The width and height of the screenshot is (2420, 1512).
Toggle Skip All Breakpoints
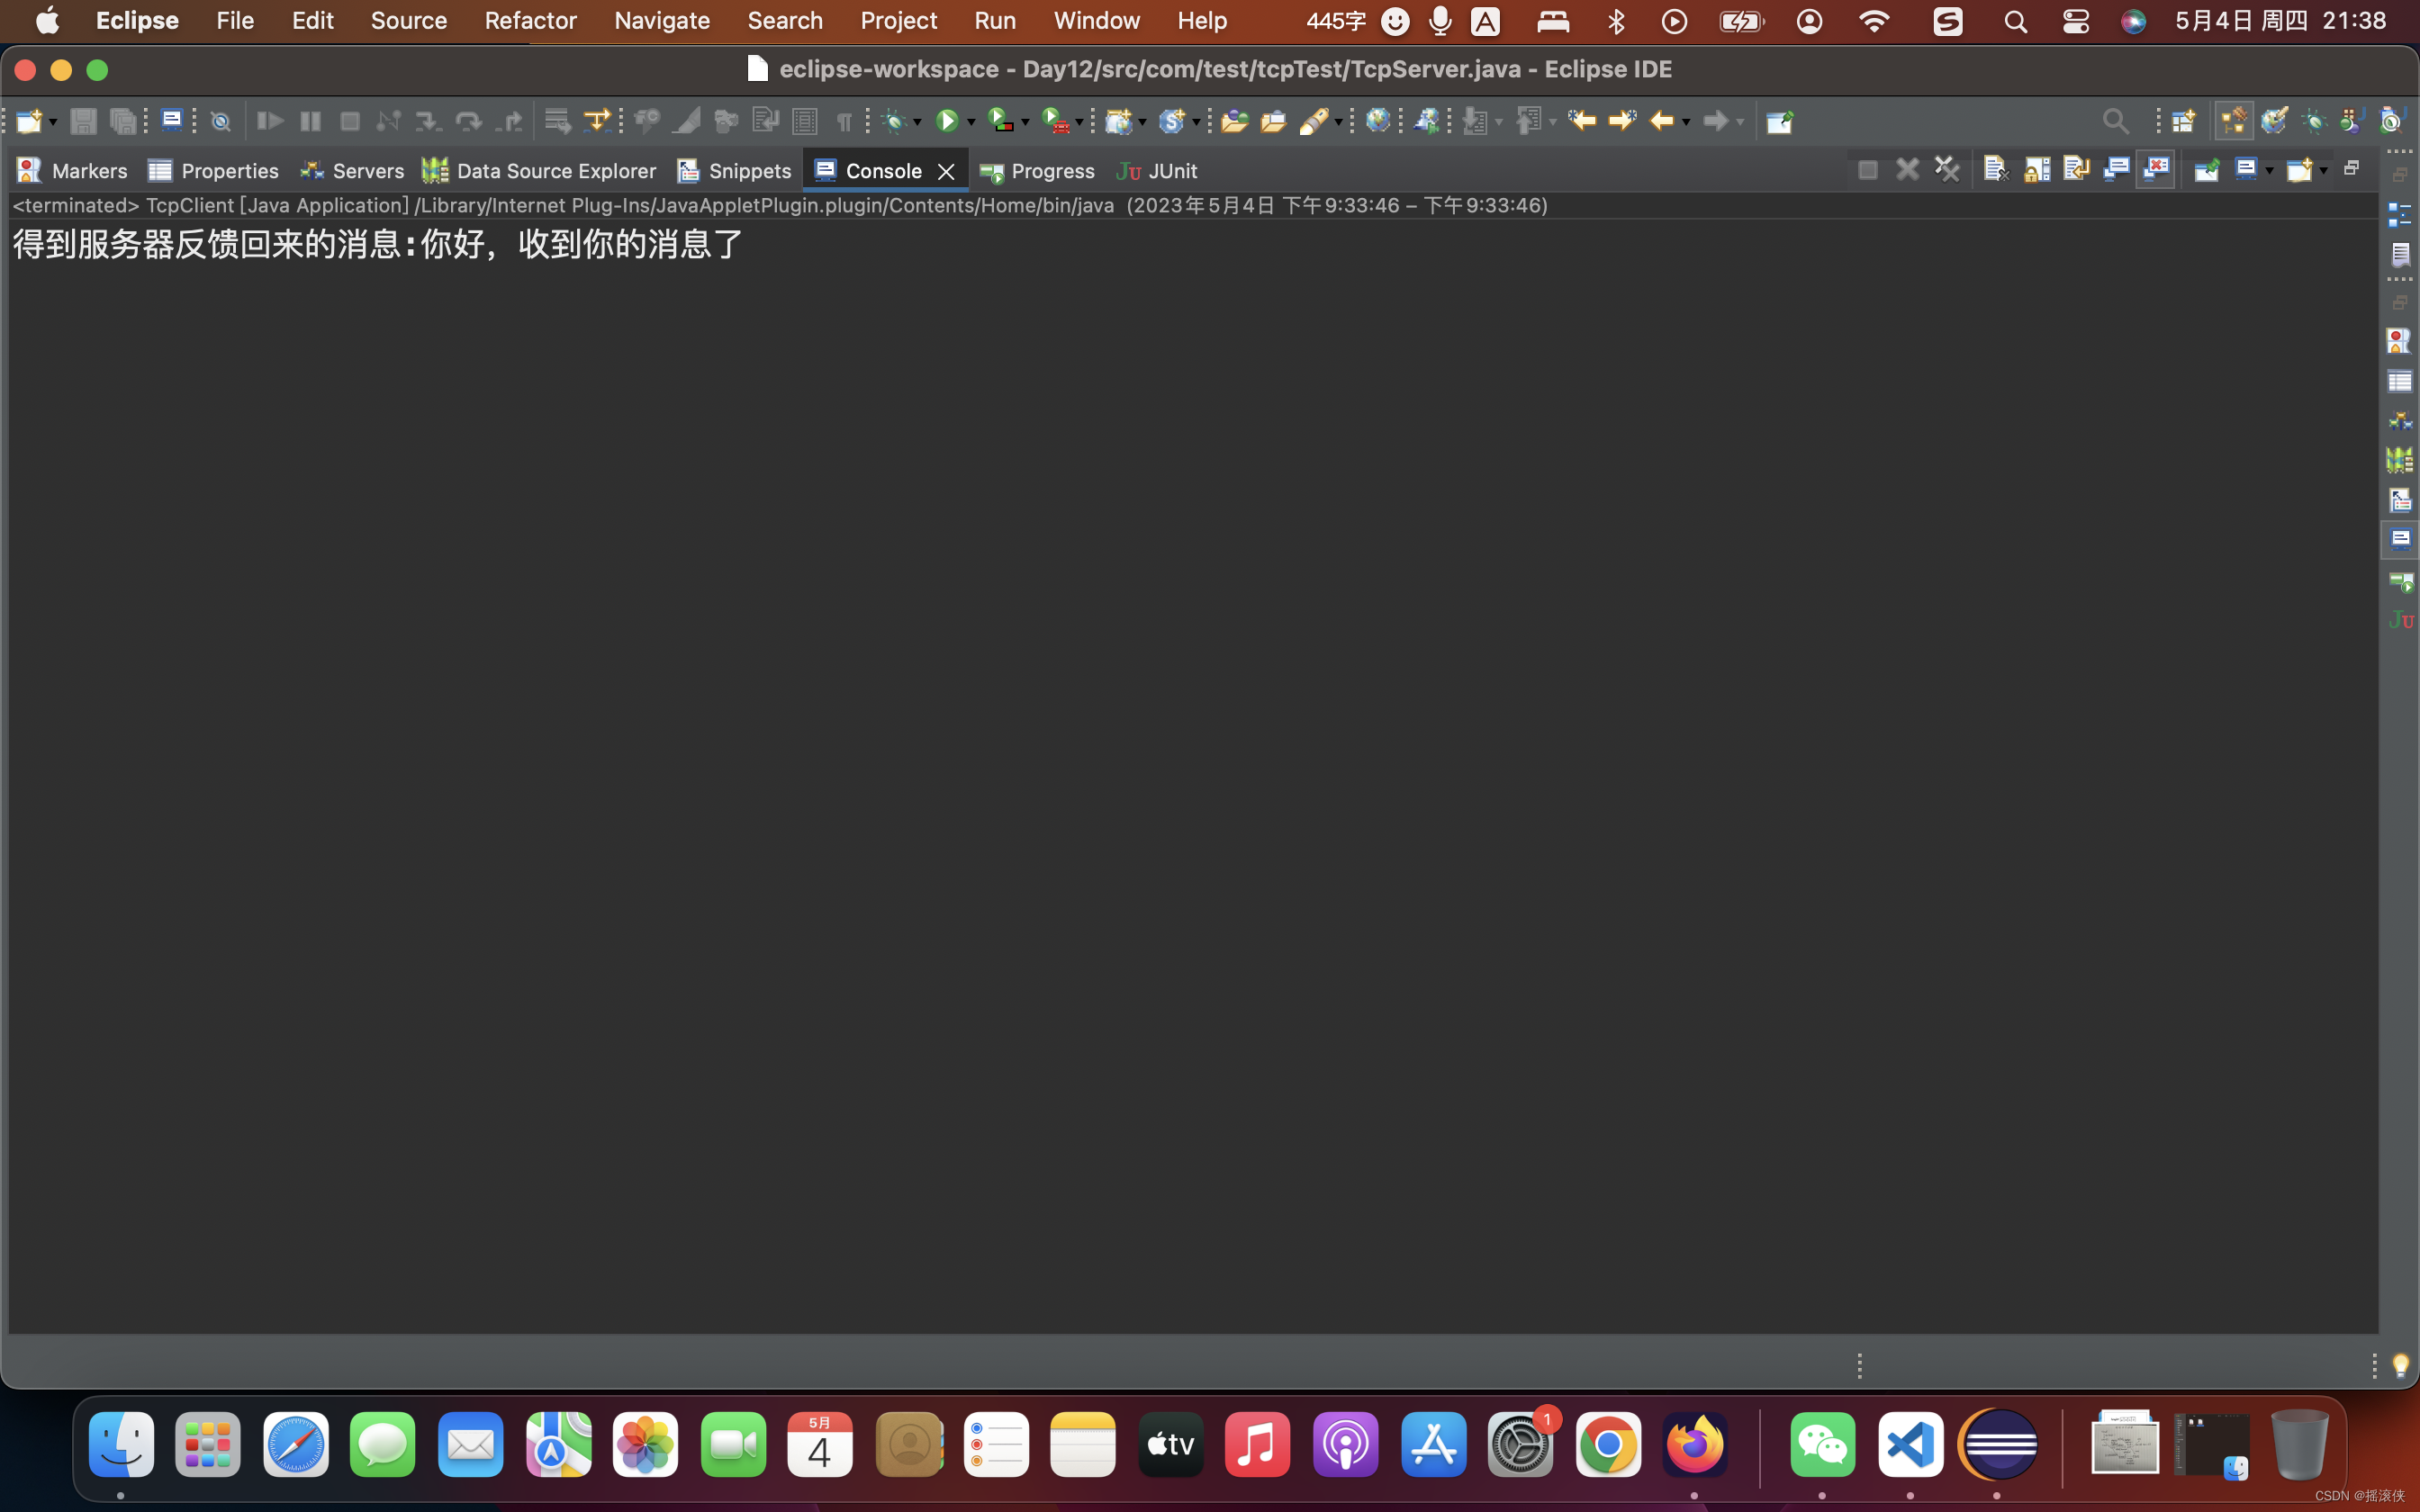pos(221,122)
